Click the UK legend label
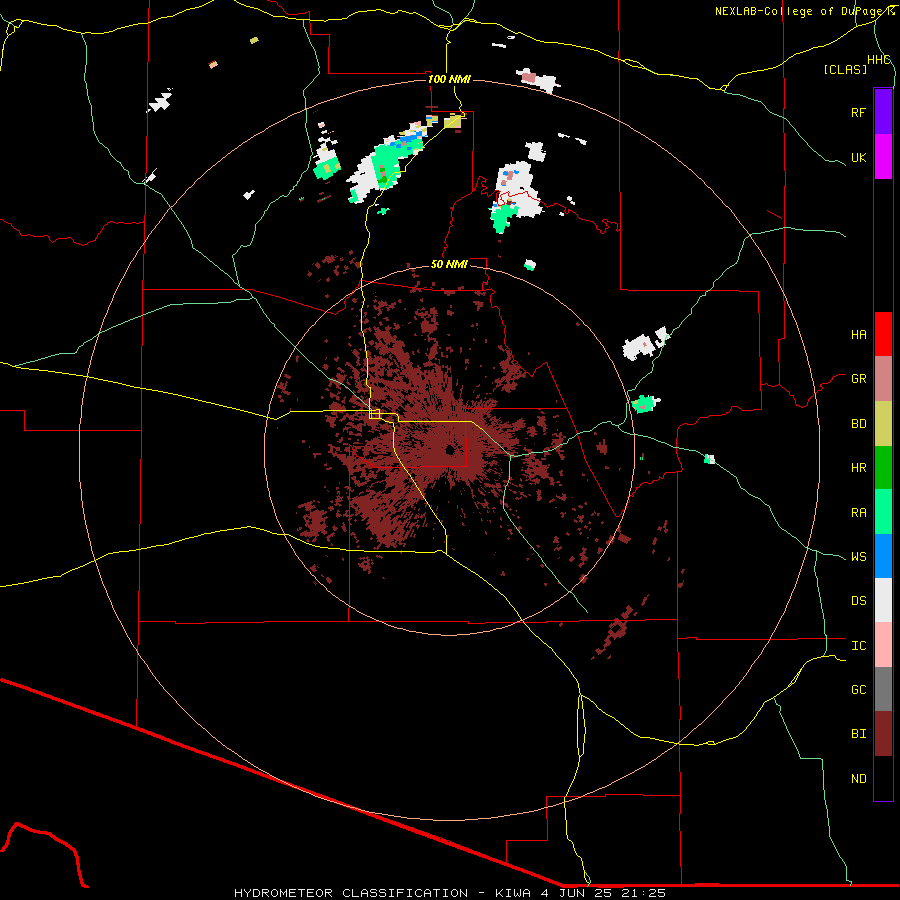Viewport: 900px width, 900px height. click(858, 157)
